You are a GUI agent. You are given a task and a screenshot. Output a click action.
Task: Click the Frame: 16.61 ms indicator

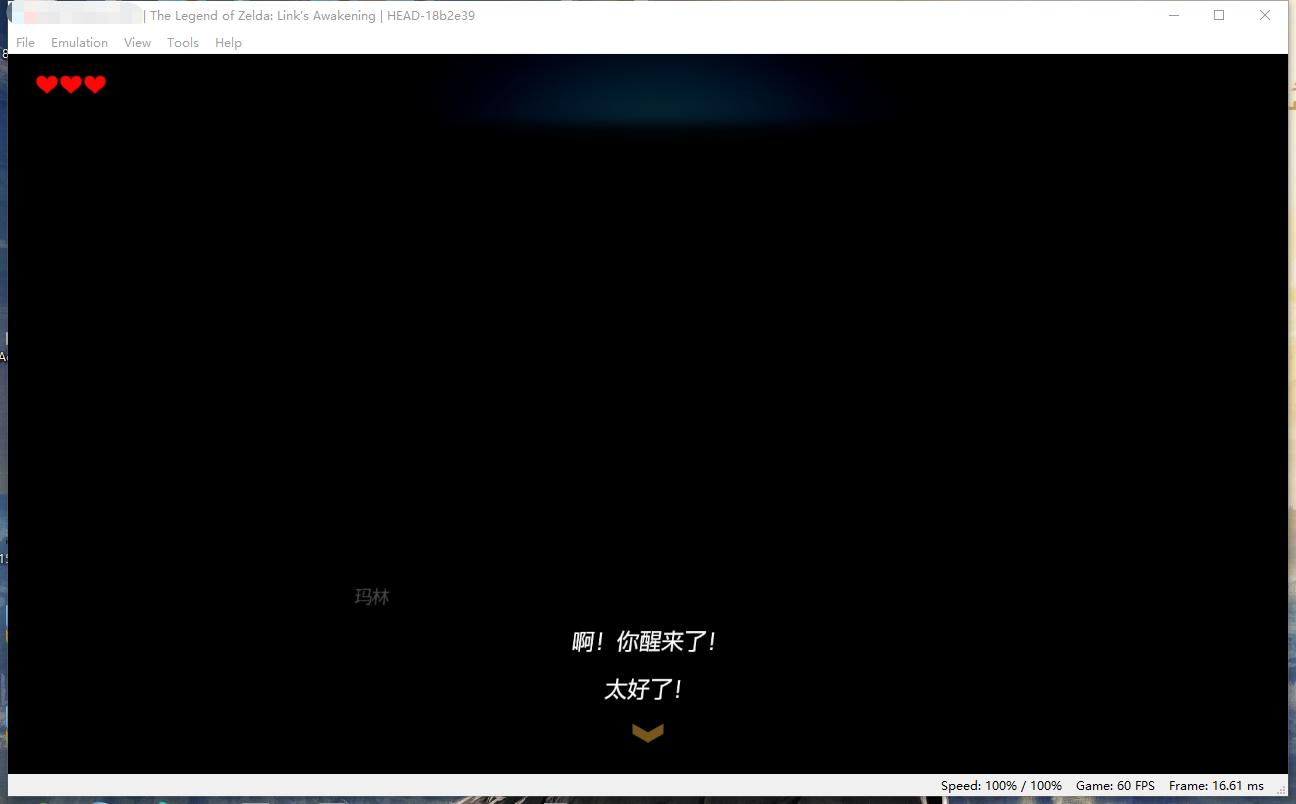[x=1216, y=786]
